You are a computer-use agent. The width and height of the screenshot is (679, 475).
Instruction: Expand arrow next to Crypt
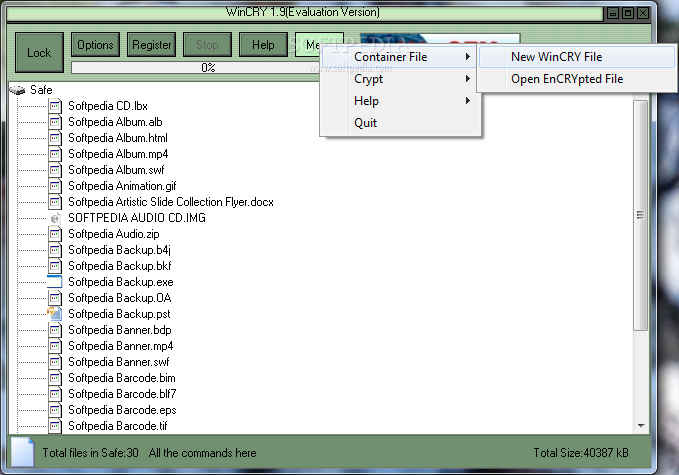468,79
